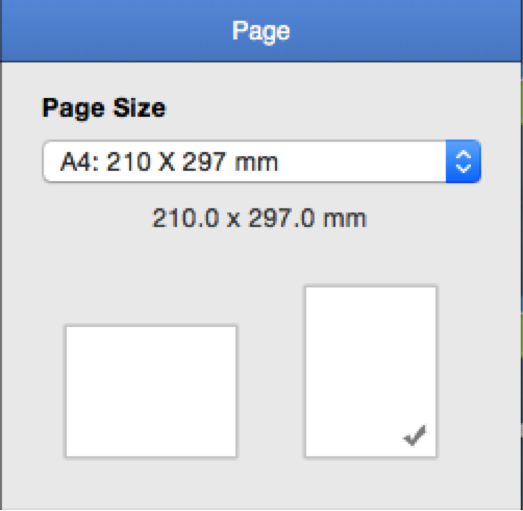The height and width of the screenshot is (511, 523).
Task: Click the word 'Size' in the heading
Action: tap(139, 108)
